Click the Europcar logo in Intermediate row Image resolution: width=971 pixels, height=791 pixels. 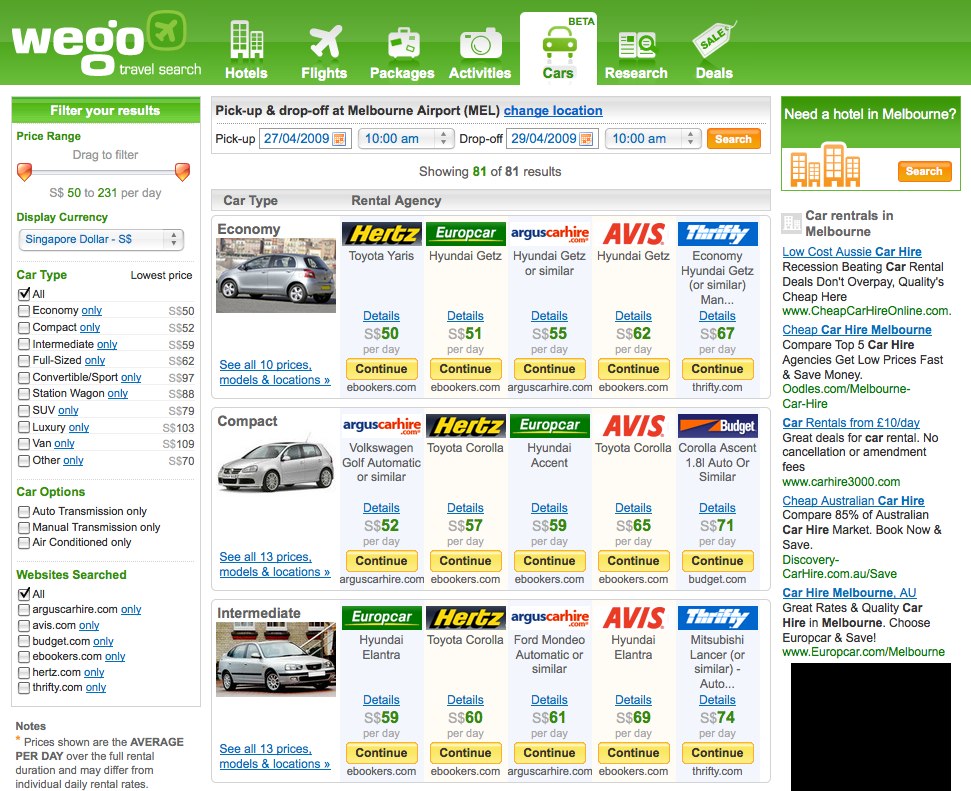[x=381, y=618]
